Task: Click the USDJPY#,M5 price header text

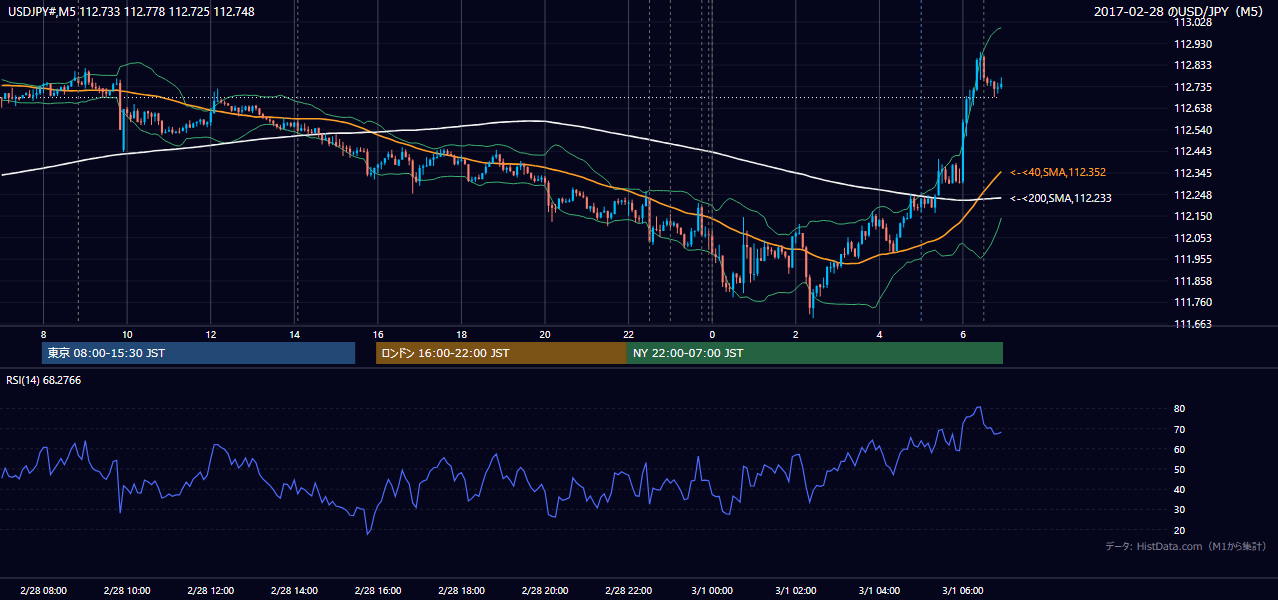Action: [x=129, y=12]
